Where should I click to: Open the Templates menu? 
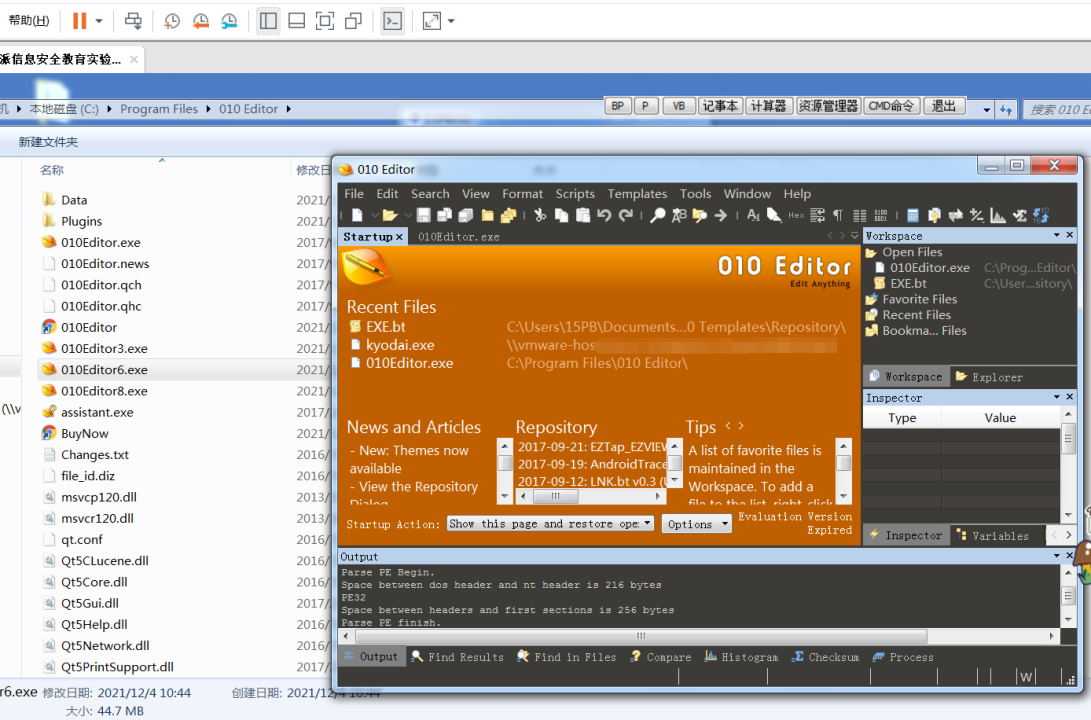coord(637,194)
